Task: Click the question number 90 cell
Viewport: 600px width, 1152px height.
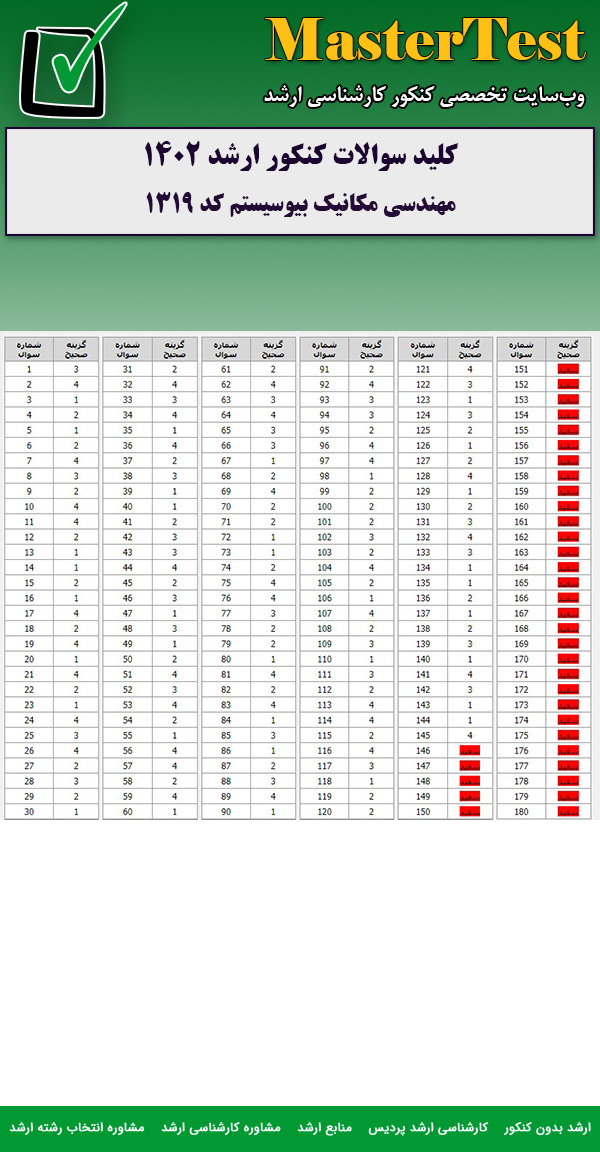Action: pos(226,811)
